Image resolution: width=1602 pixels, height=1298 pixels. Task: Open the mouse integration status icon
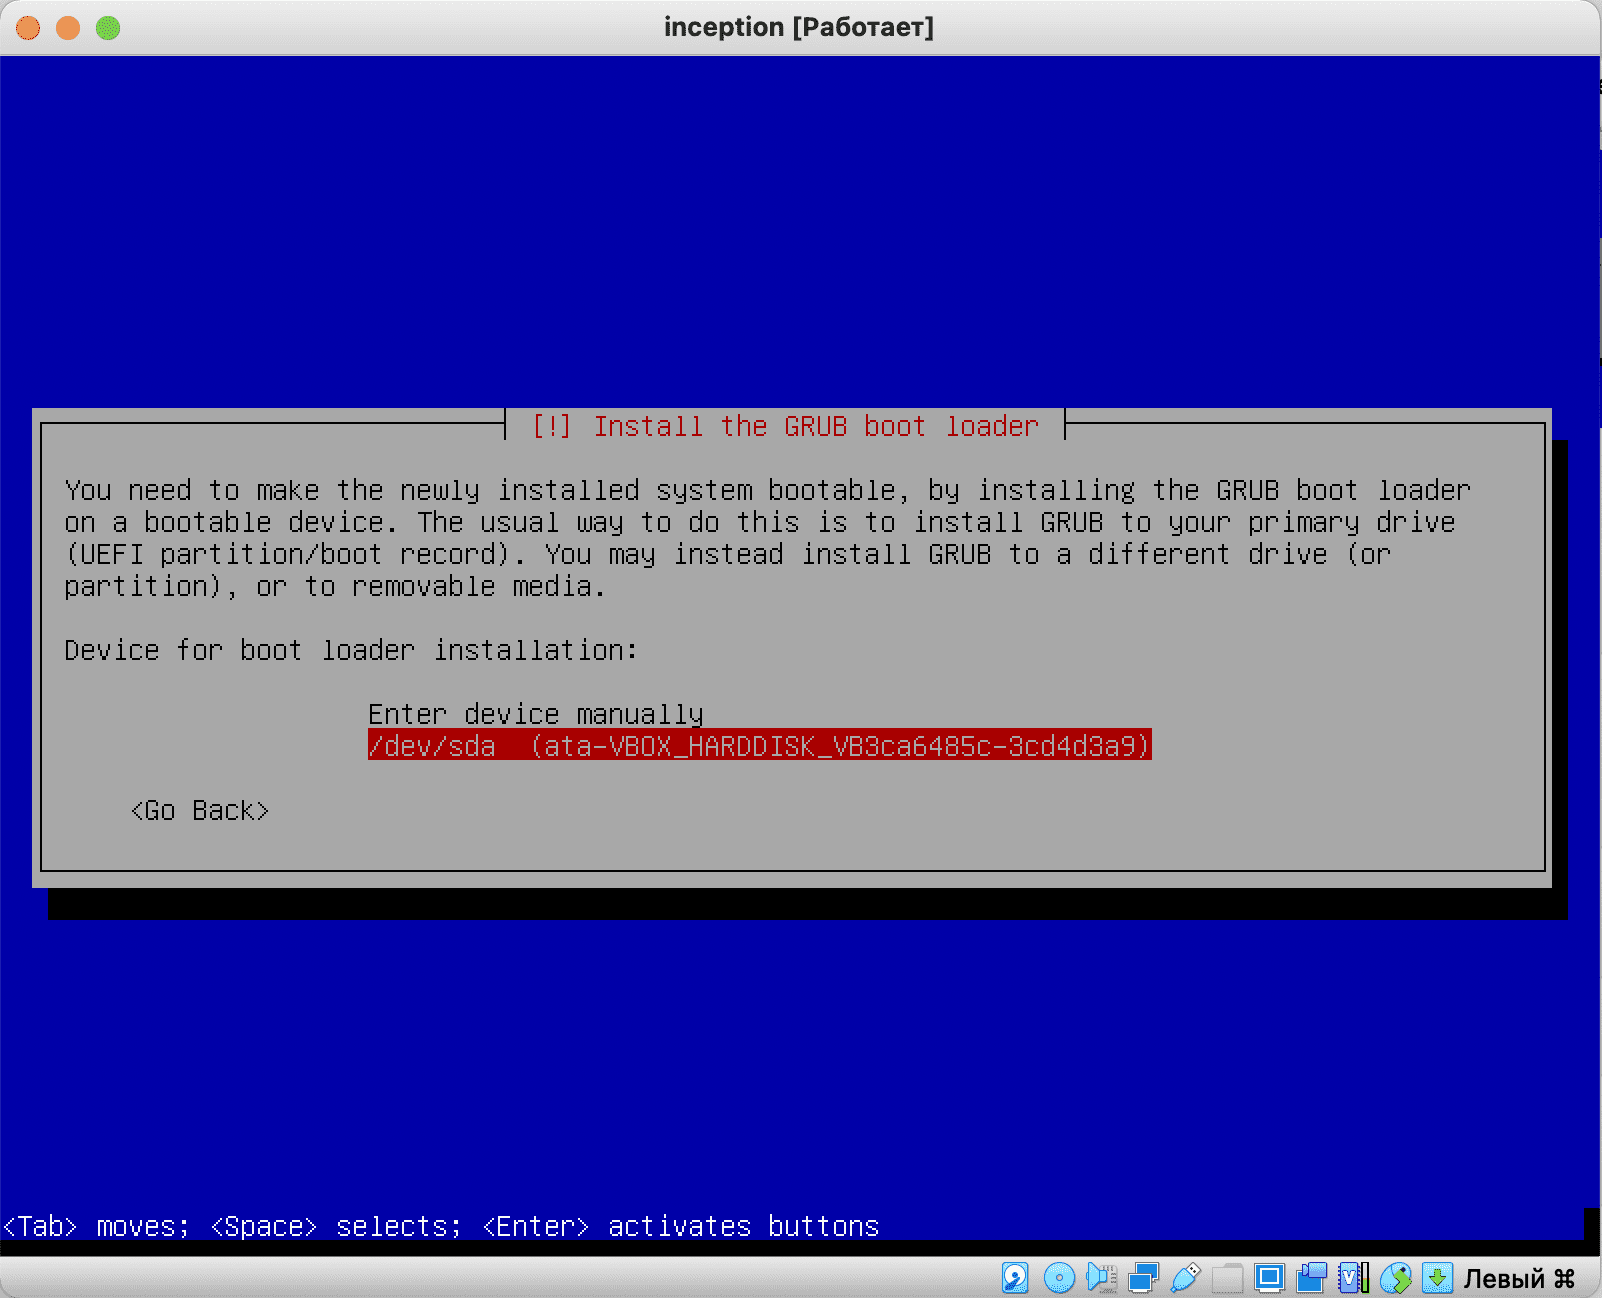point(1395,1277)
